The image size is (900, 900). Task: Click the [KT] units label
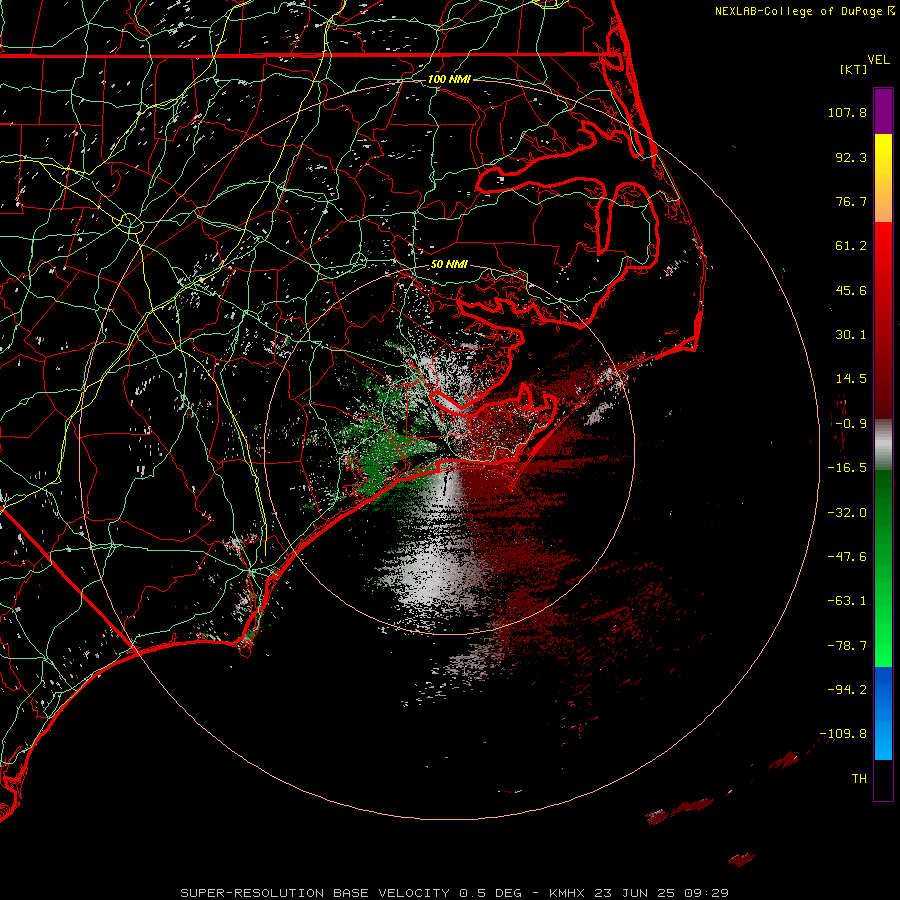point(854,69)
